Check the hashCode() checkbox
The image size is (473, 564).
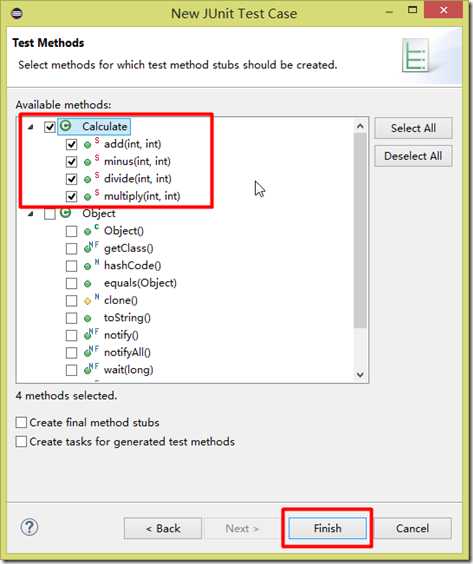click(x=71, y=266)
